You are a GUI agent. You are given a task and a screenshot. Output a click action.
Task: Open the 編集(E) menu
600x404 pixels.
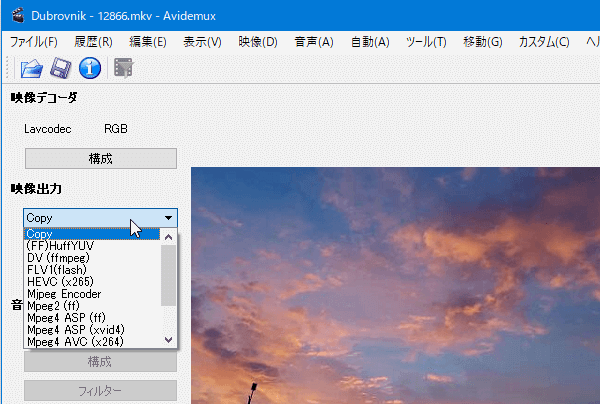click(x=148, y=42)
